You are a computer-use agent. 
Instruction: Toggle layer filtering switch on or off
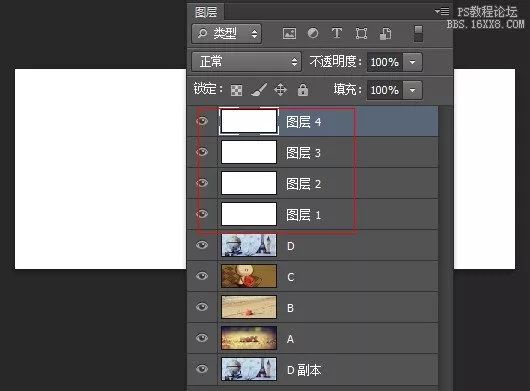click(418, 33)
